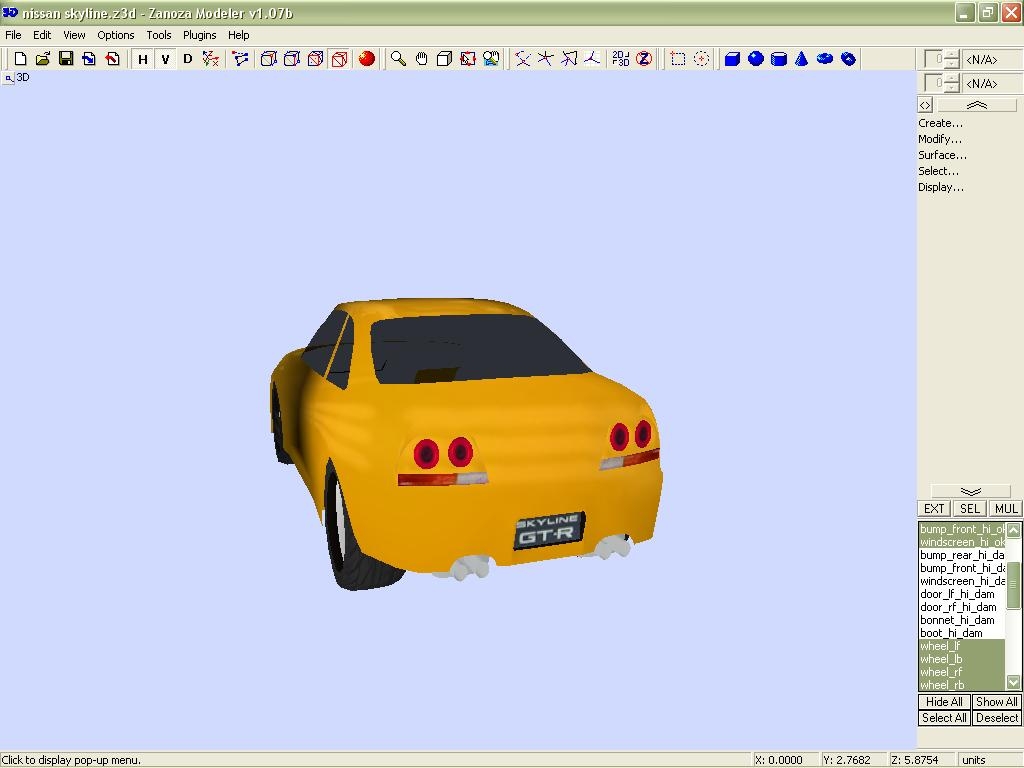Viewport: 1024px width, 768px height.
Task: Toggle the H axis constraint button
Action: coord(142,59)
